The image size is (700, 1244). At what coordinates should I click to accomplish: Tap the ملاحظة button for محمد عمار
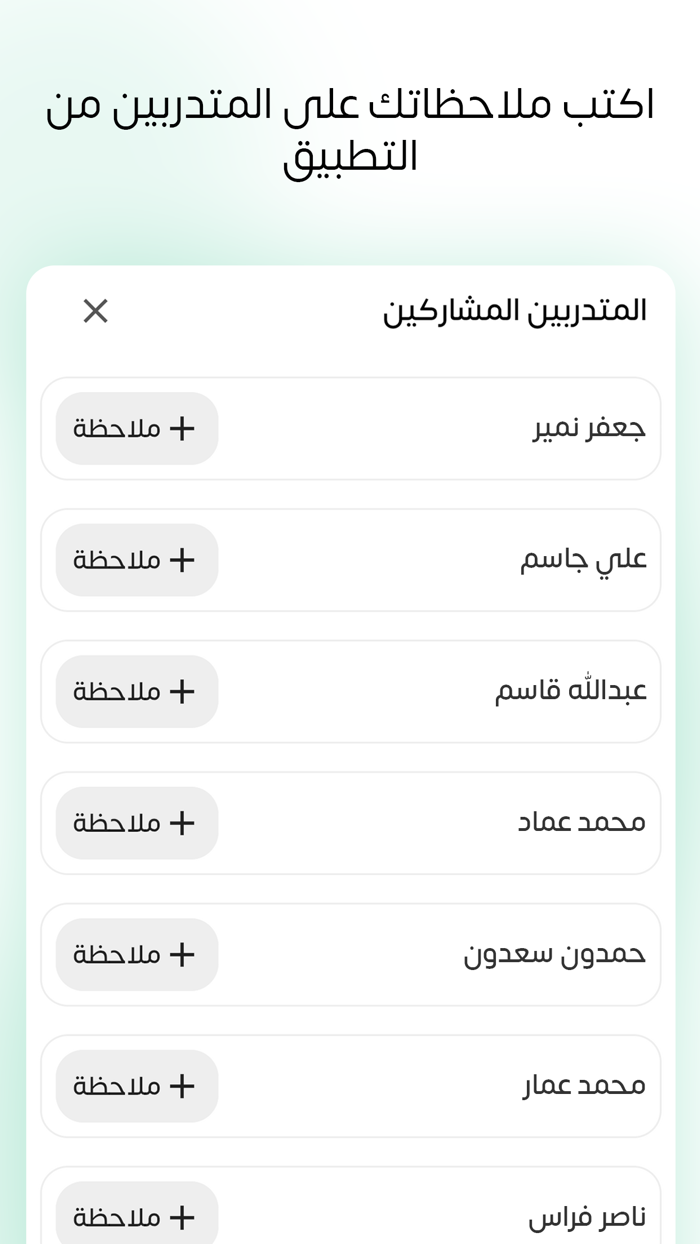[x=137, y=1086]
